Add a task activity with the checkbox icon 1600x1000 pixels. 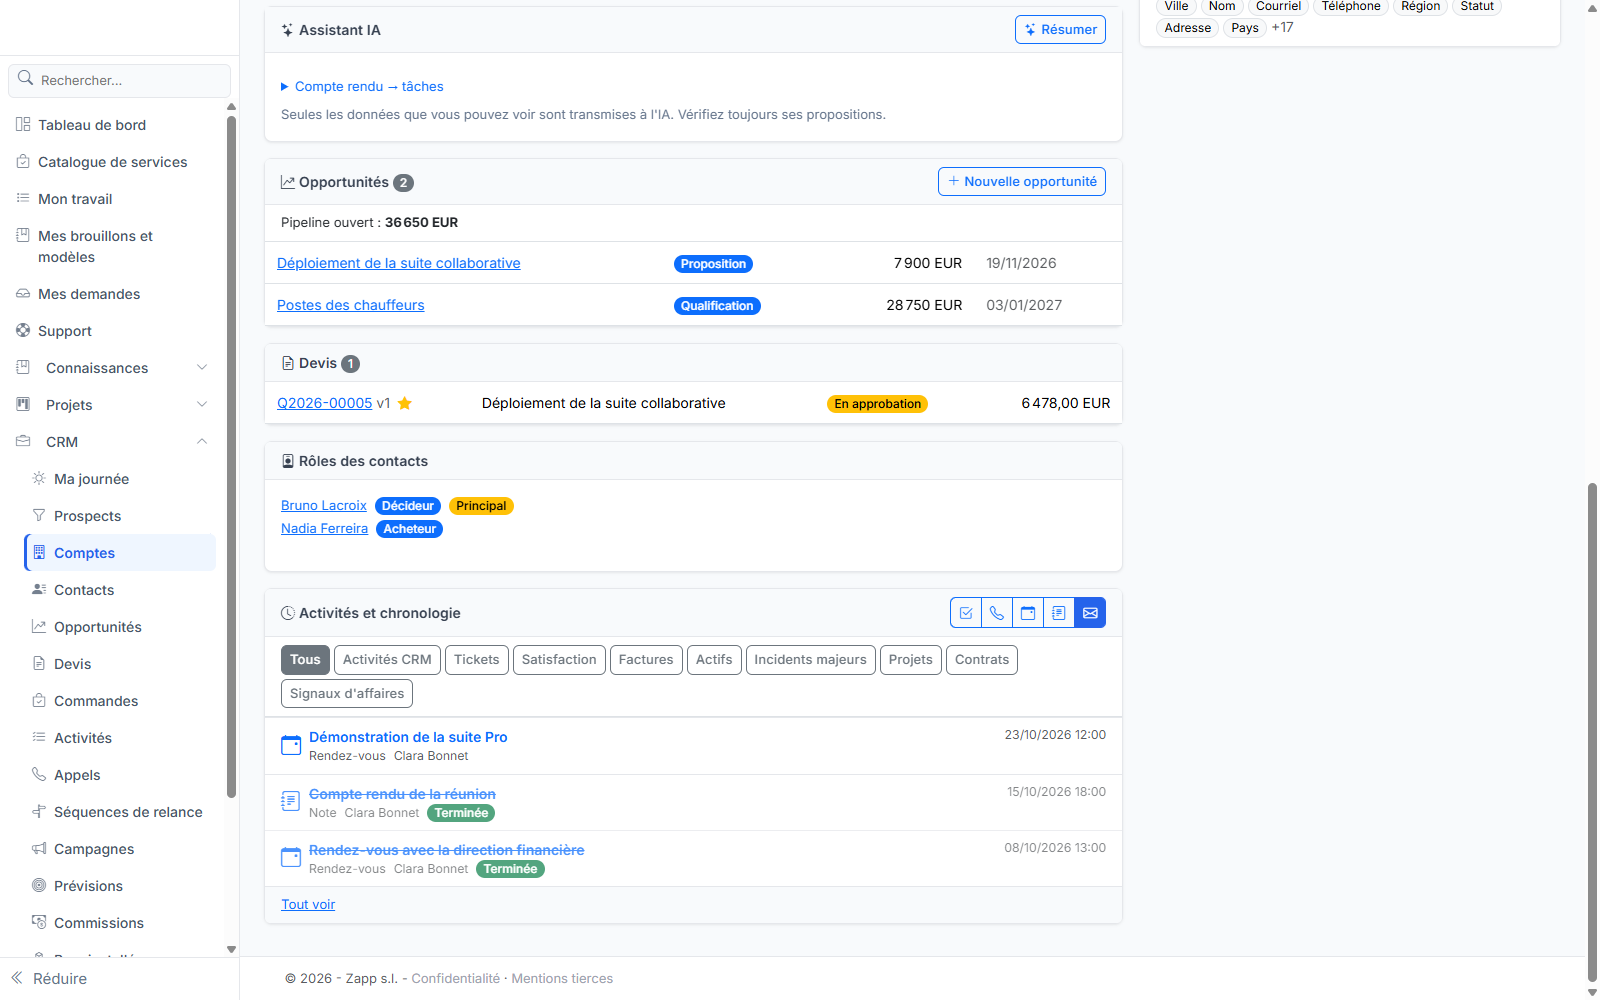[x=966, y=613]
